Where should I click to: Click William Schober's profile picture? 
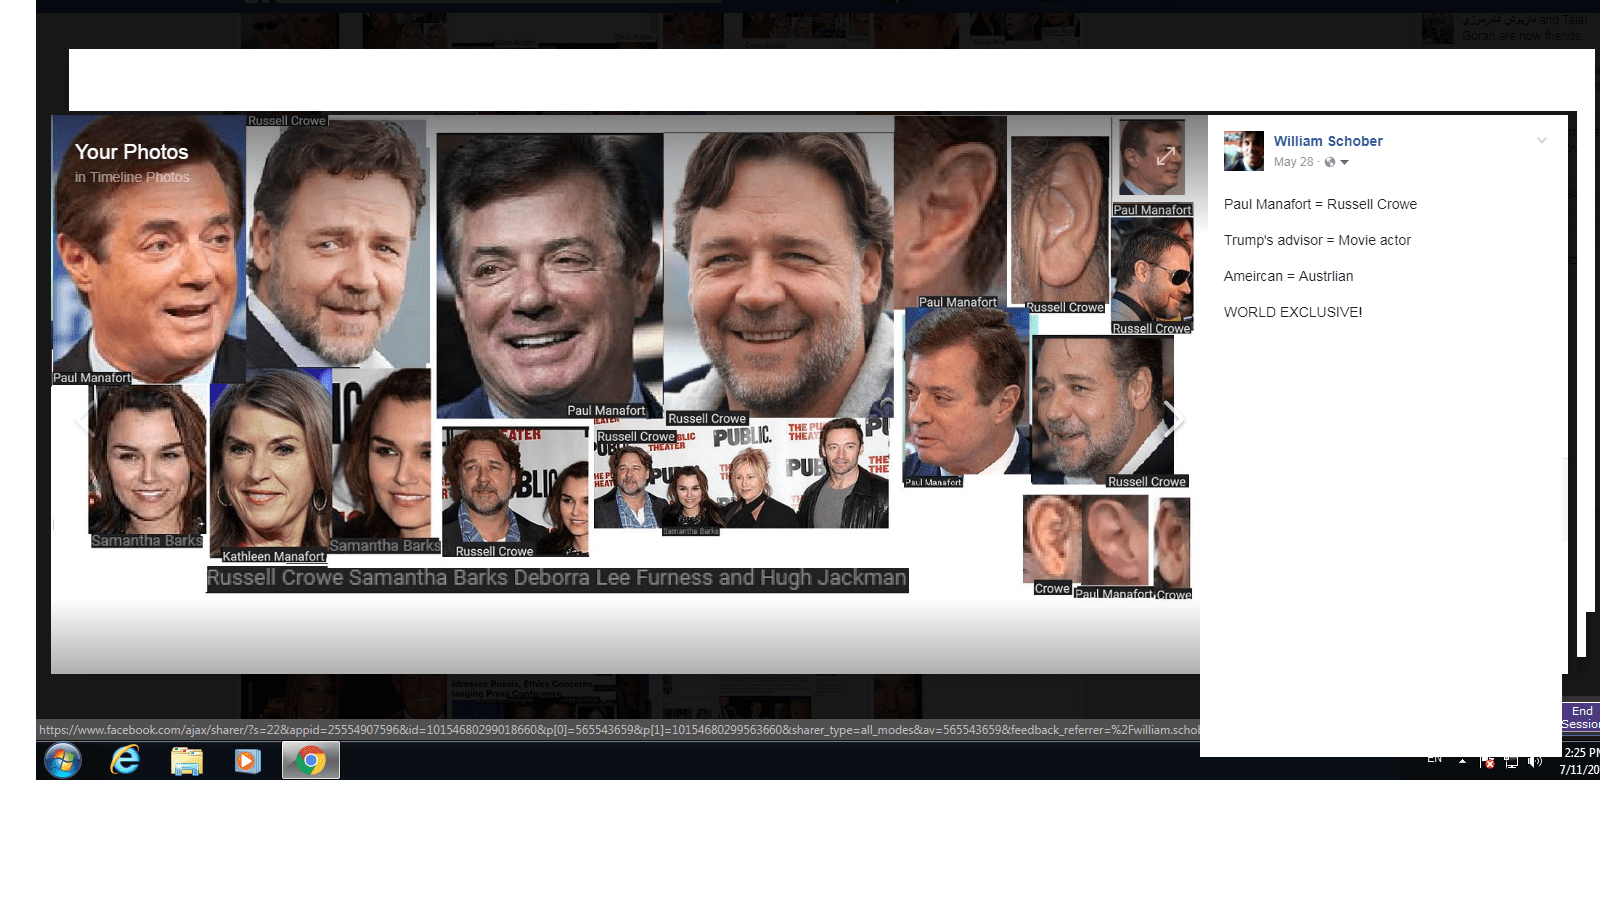click(1244, 151)
